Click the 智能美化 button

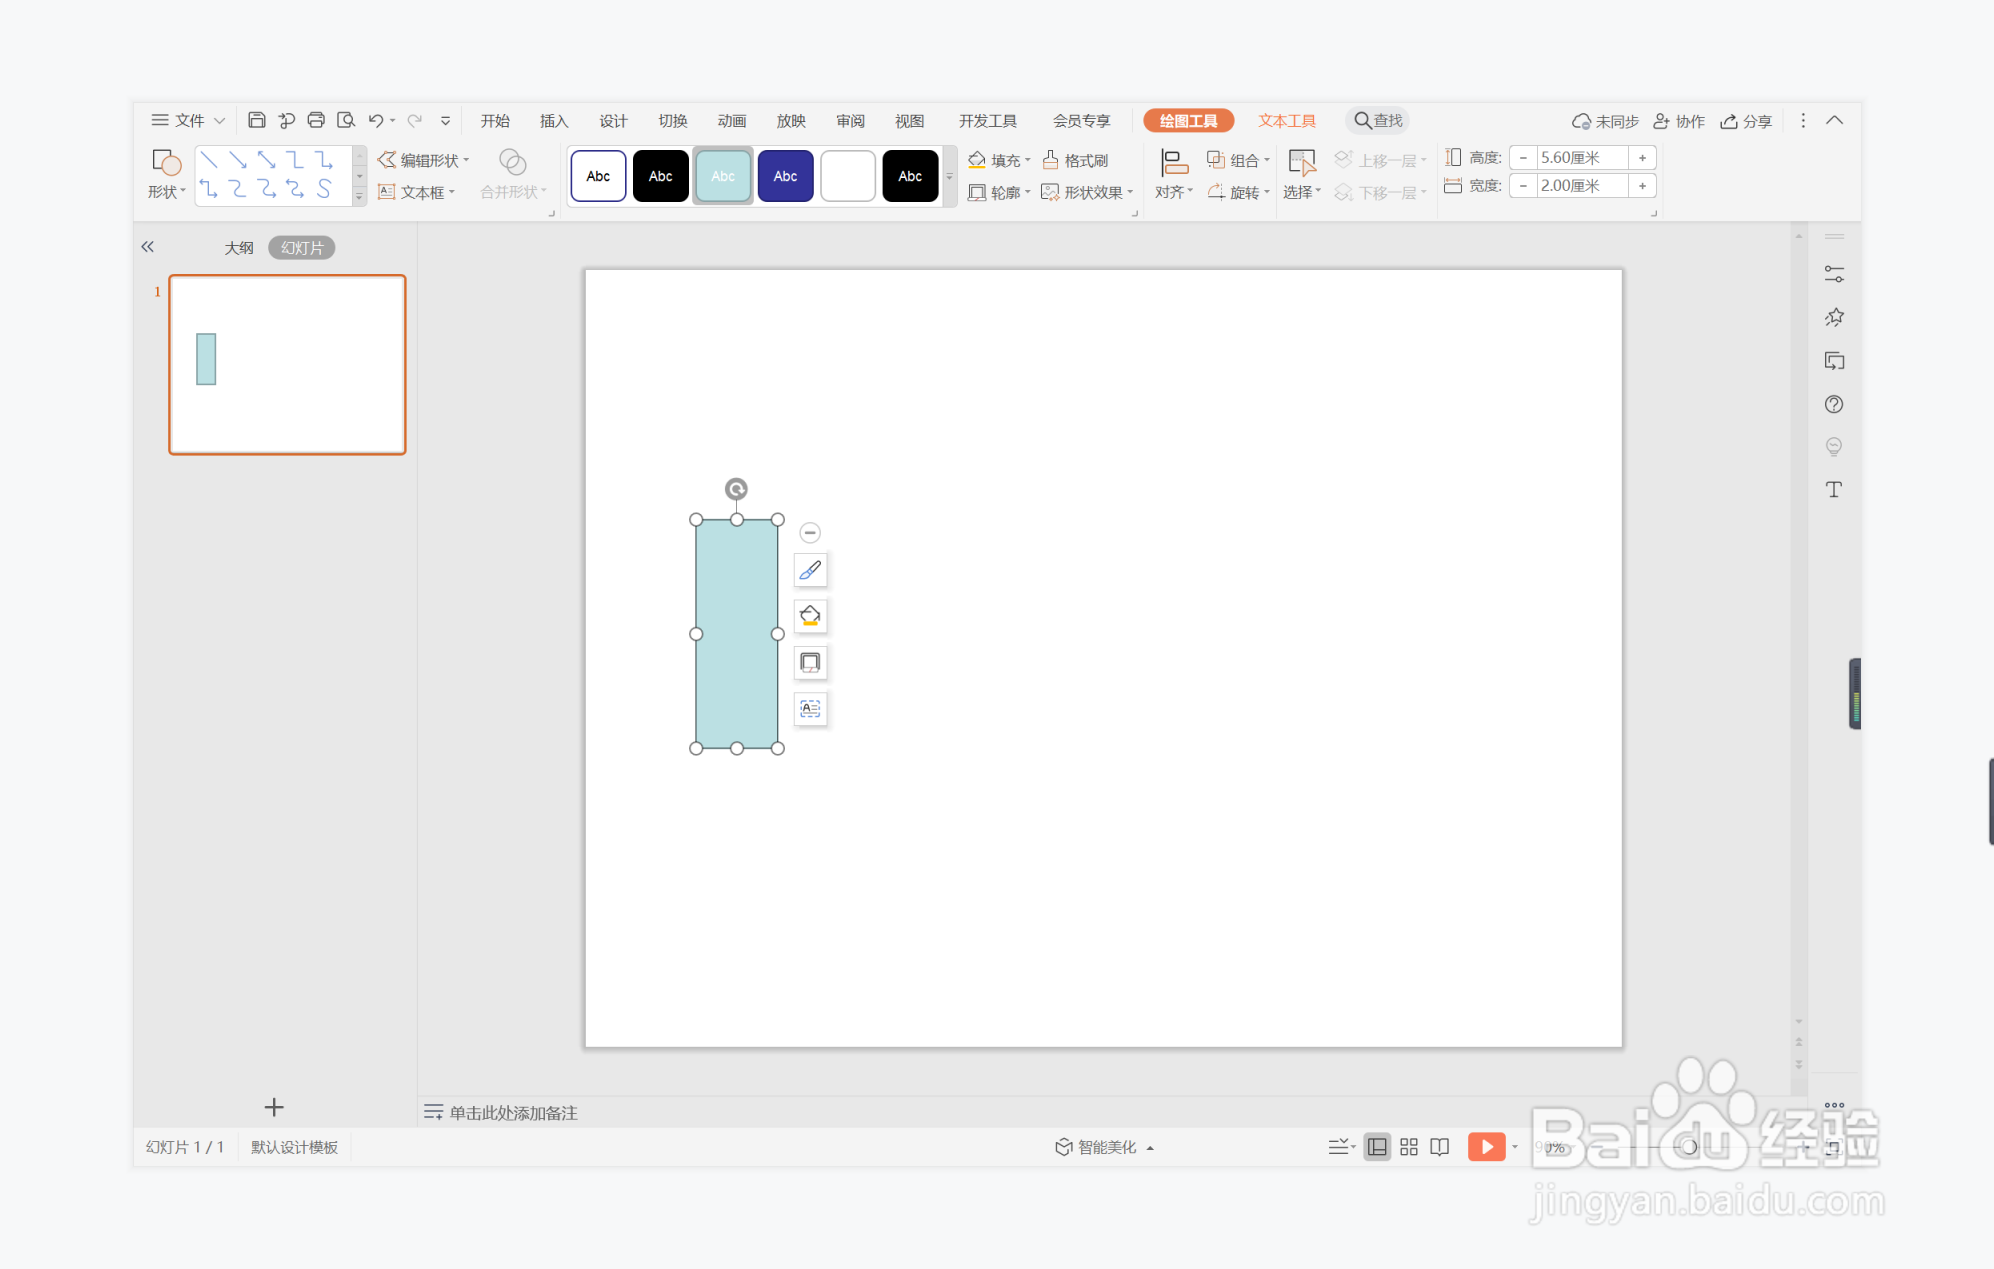click(x=1105, y=1147)
